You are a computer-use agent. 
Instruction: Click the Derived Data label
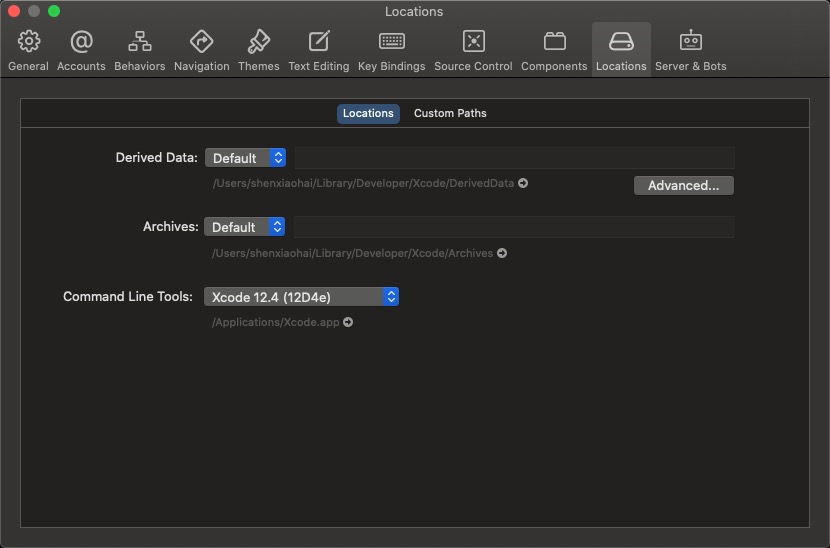pos(157,157)
